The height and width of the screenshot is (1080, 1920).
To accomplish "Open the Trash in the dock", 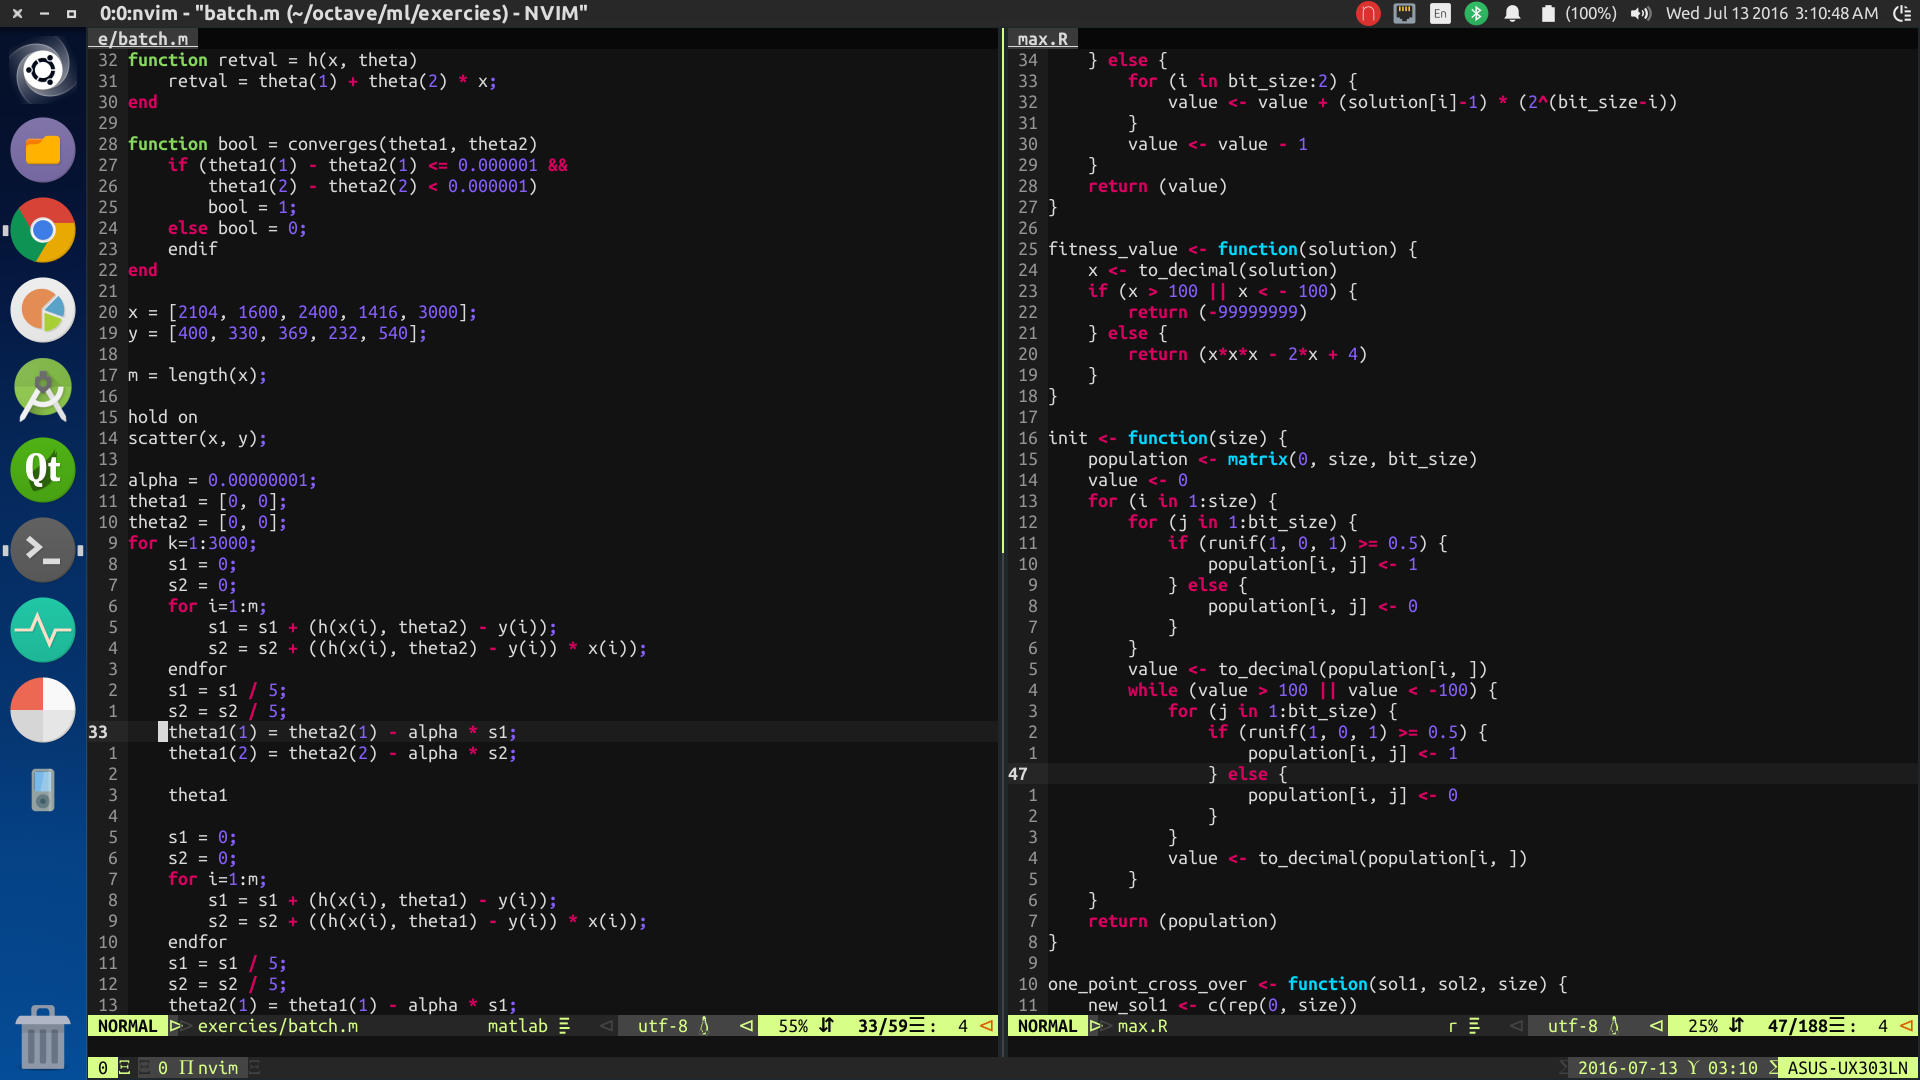I will tap(43, 1037).
